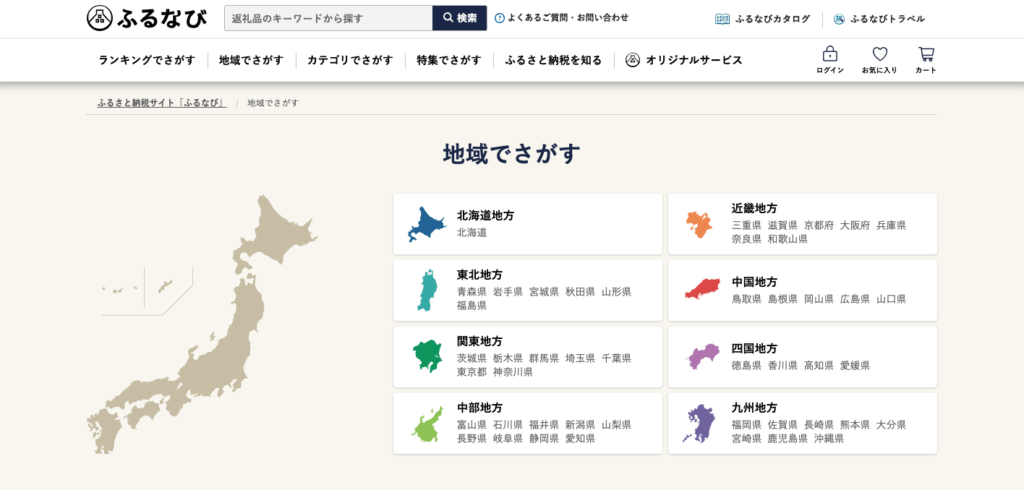Select 神奈川県 prefecture link
1024x490 pixels.
[513, 372]
